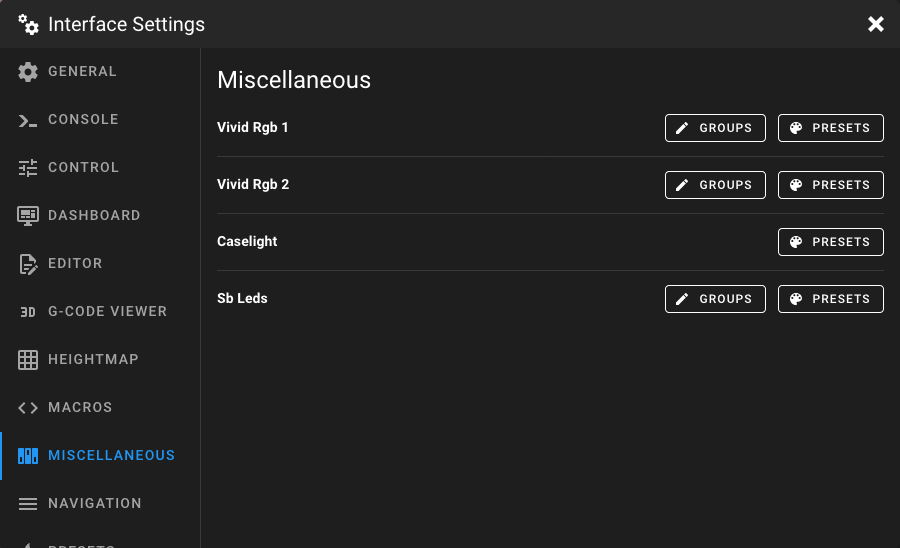Click the General gear icon

coord(28,72)
